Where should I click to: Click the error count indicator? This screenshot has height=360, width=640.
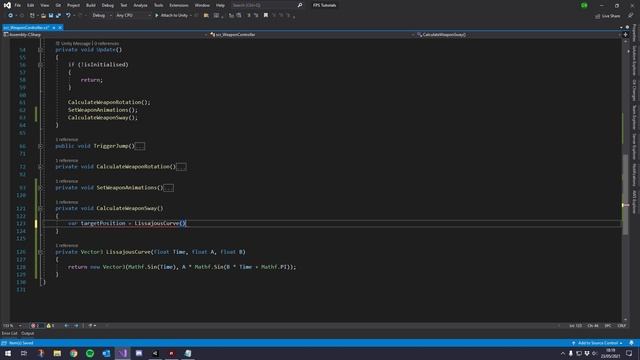35,326
